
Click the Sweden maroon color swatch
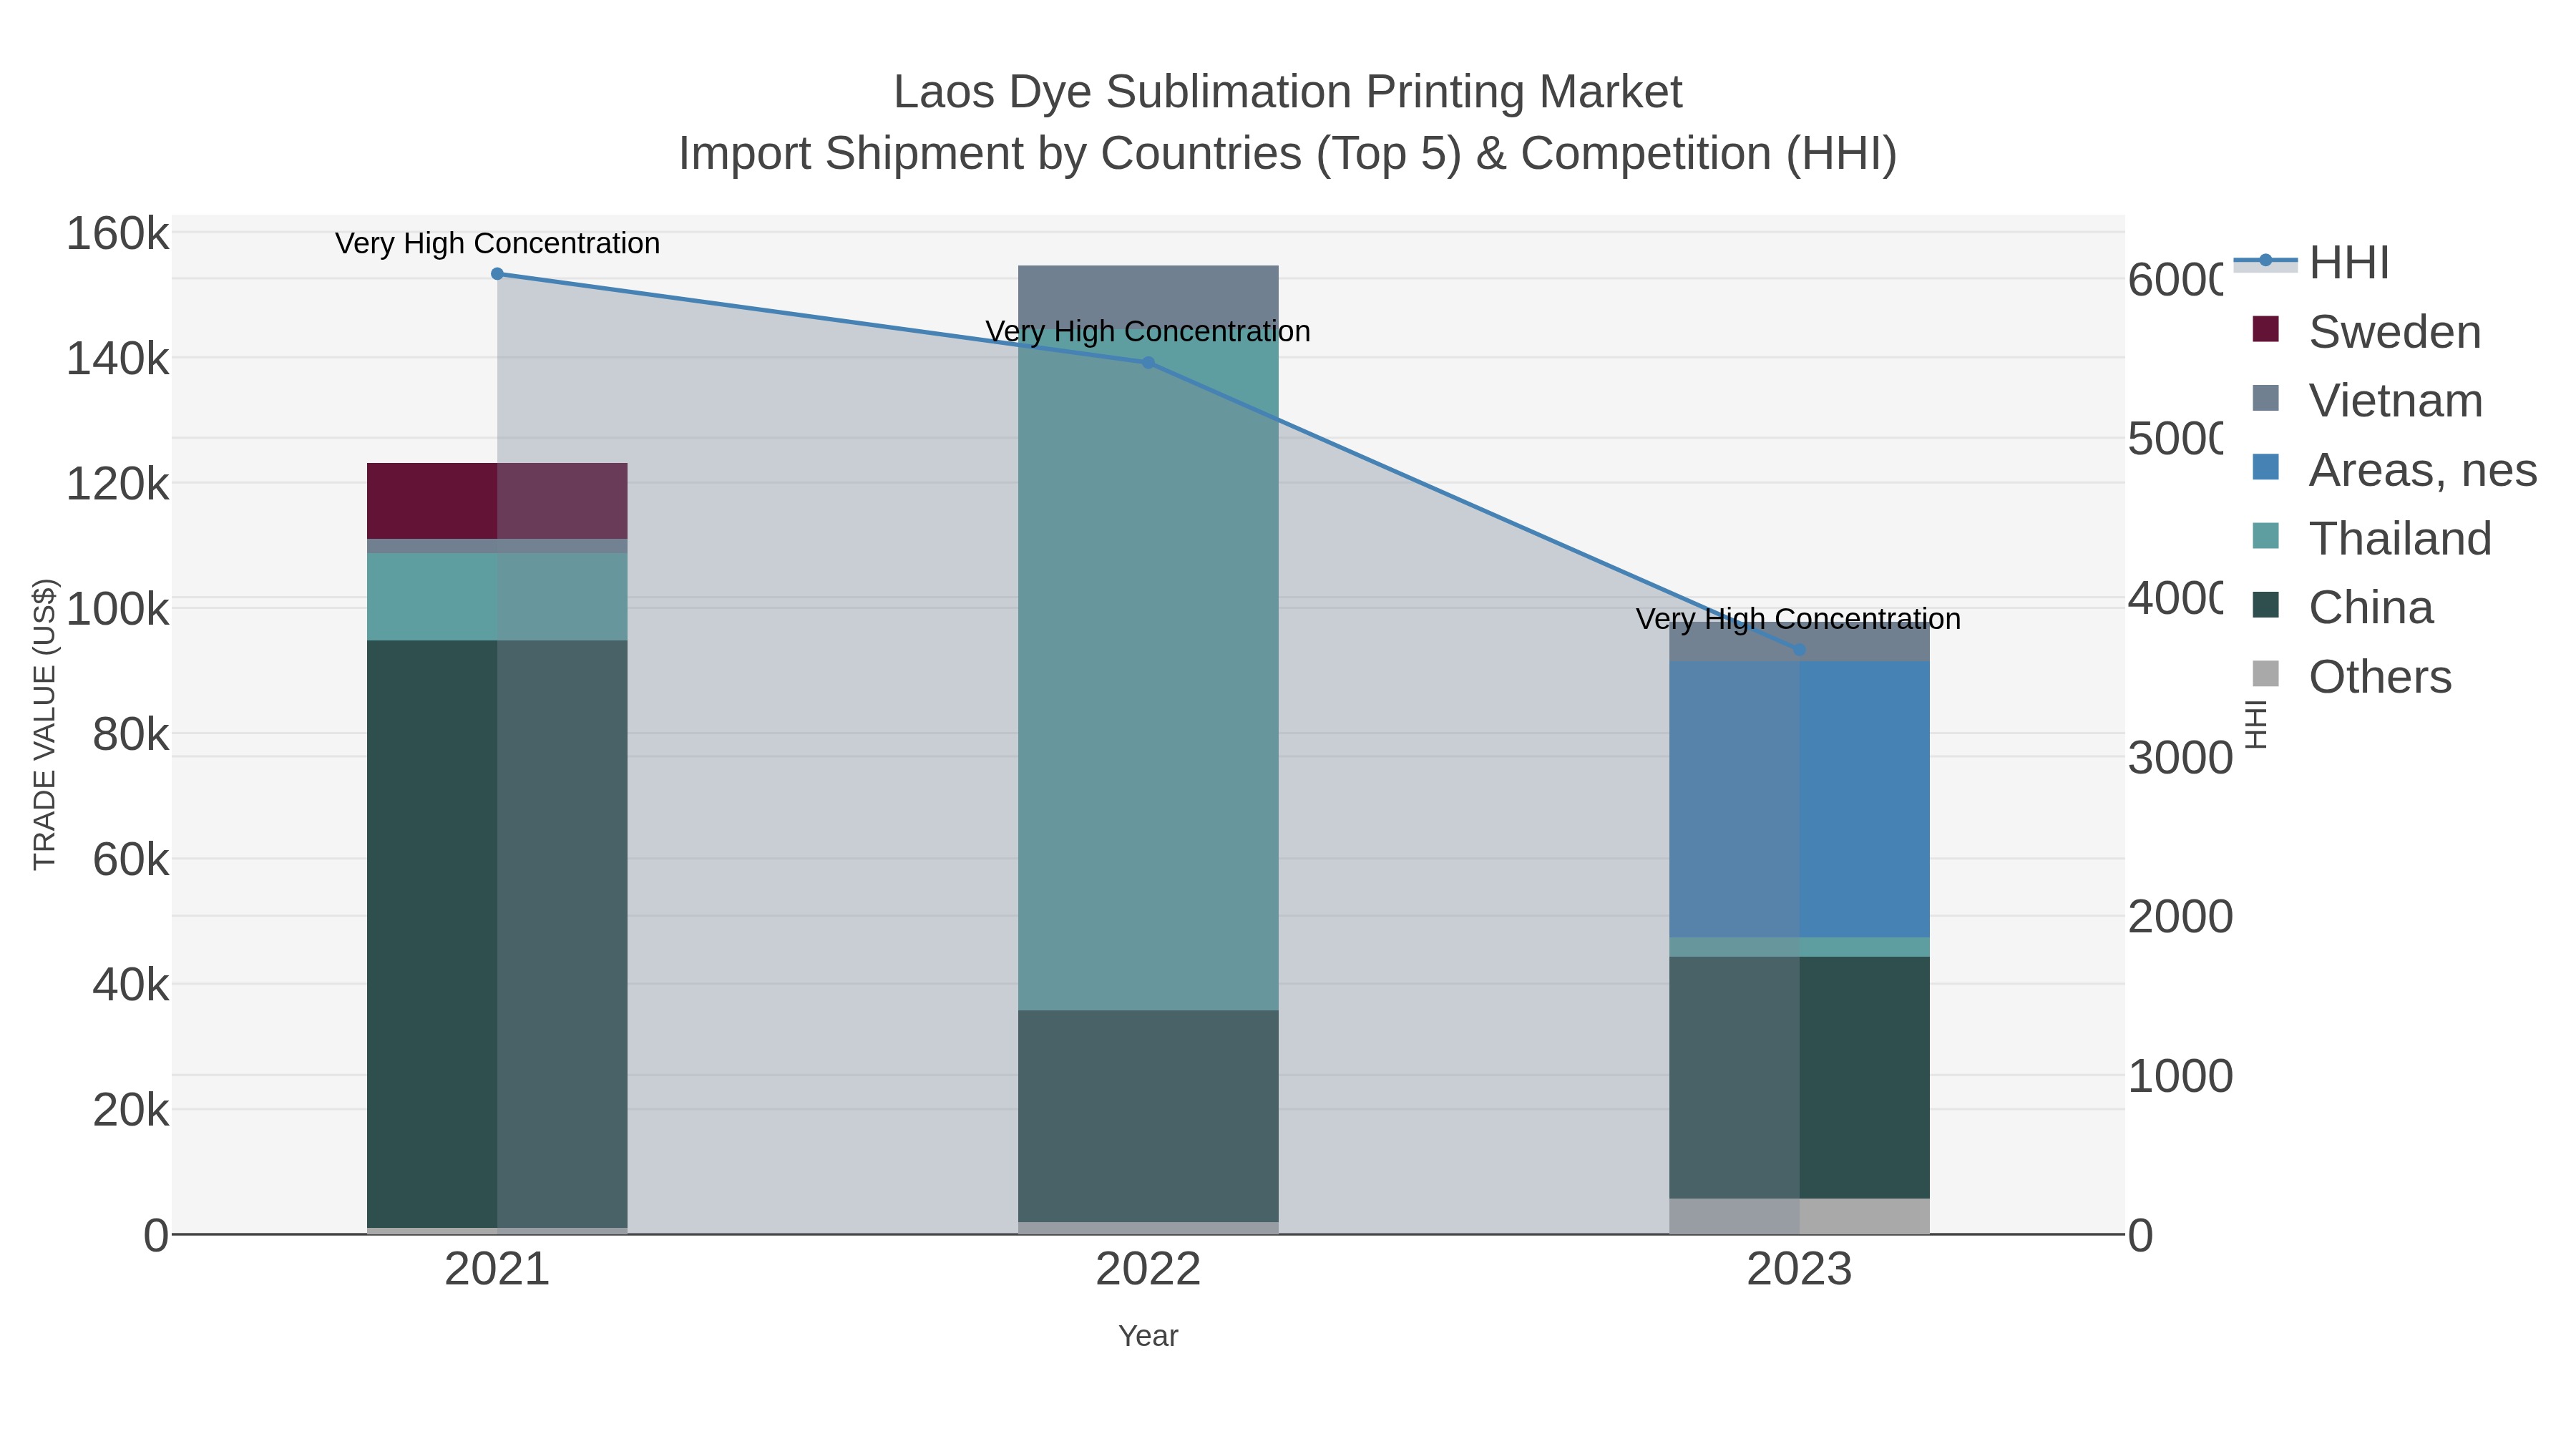pos(2265,329)
